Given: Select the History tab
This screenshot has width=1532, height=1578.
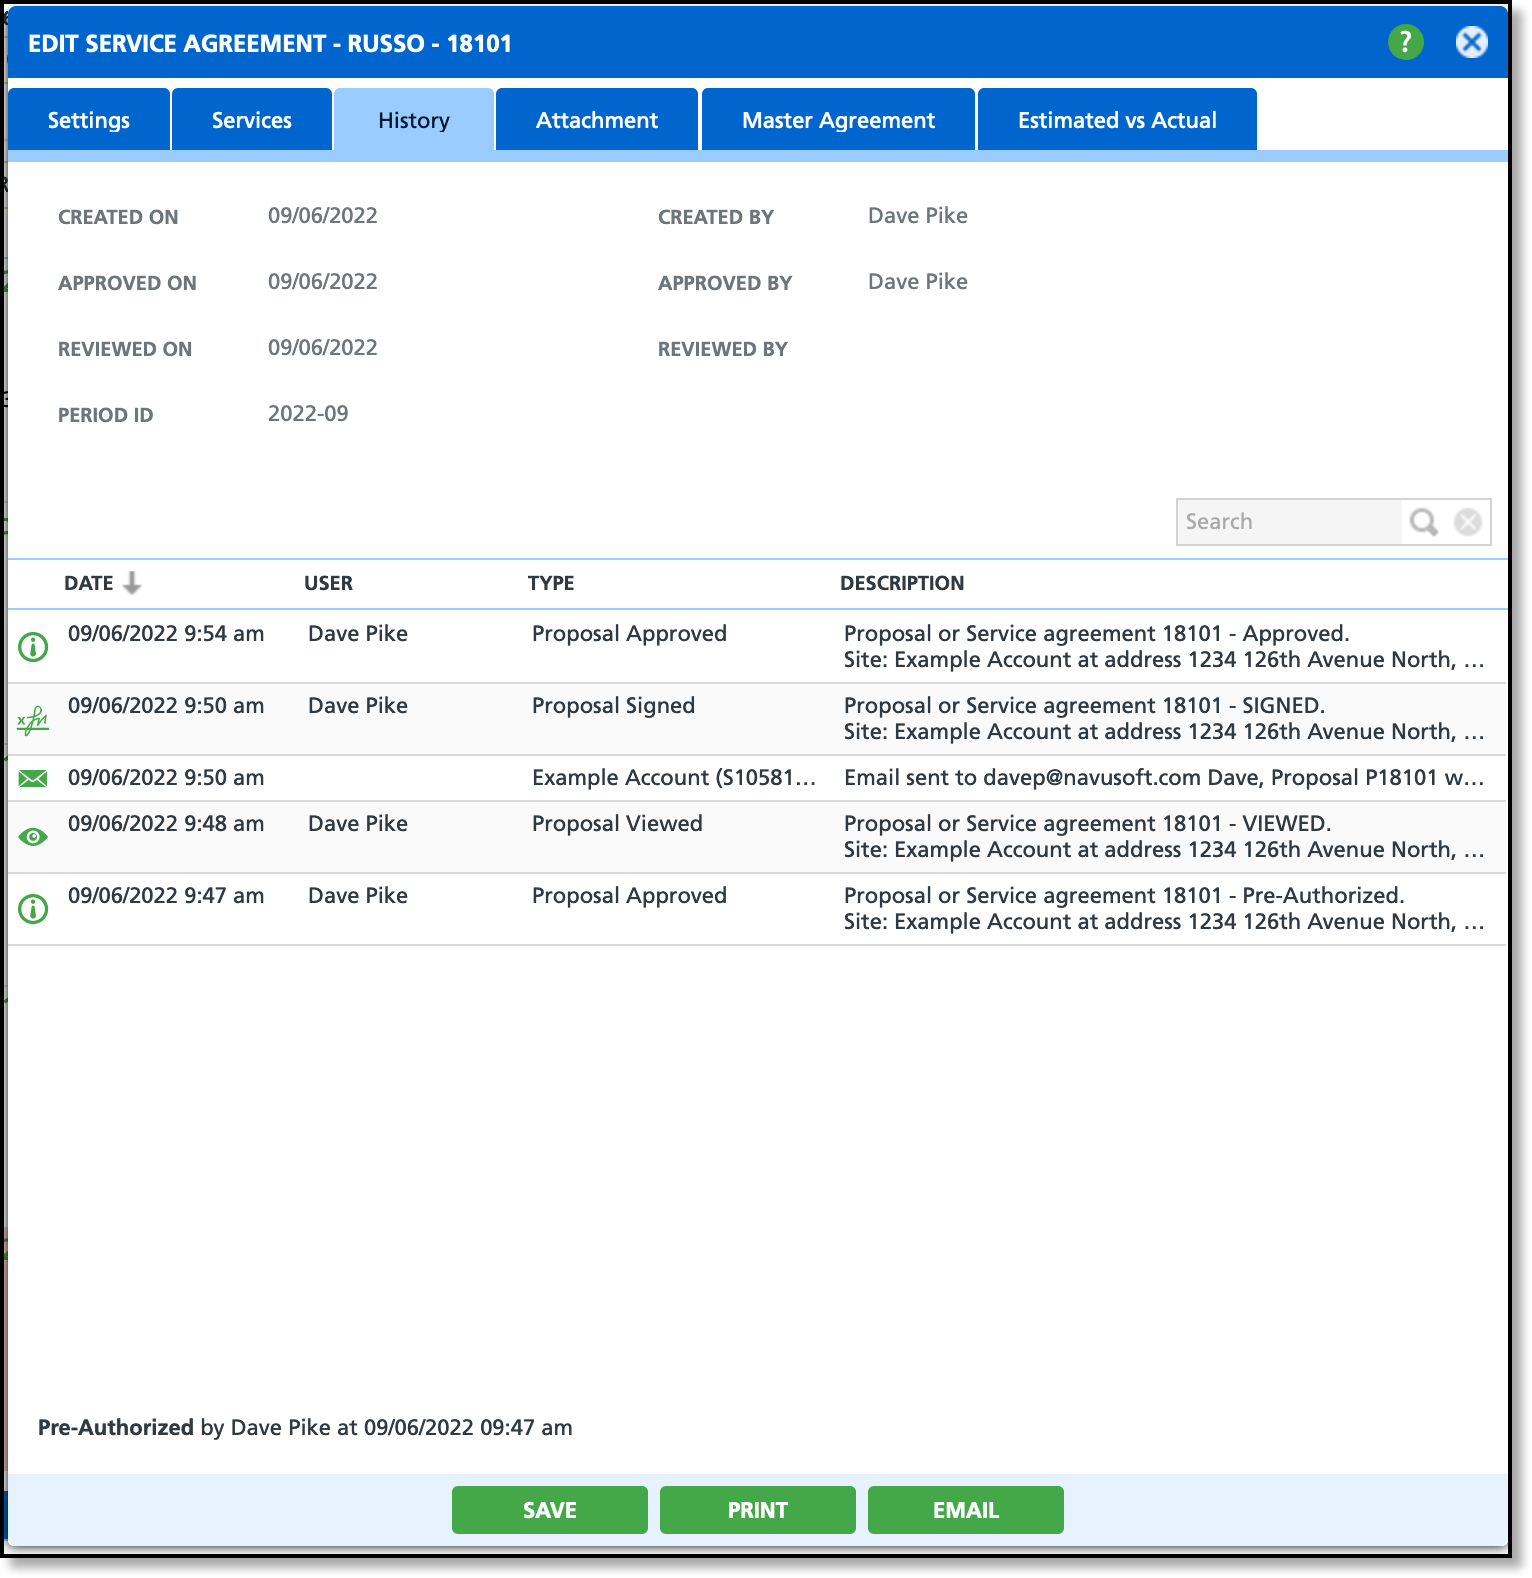Looking at the screenshot, I should [414, 120].
